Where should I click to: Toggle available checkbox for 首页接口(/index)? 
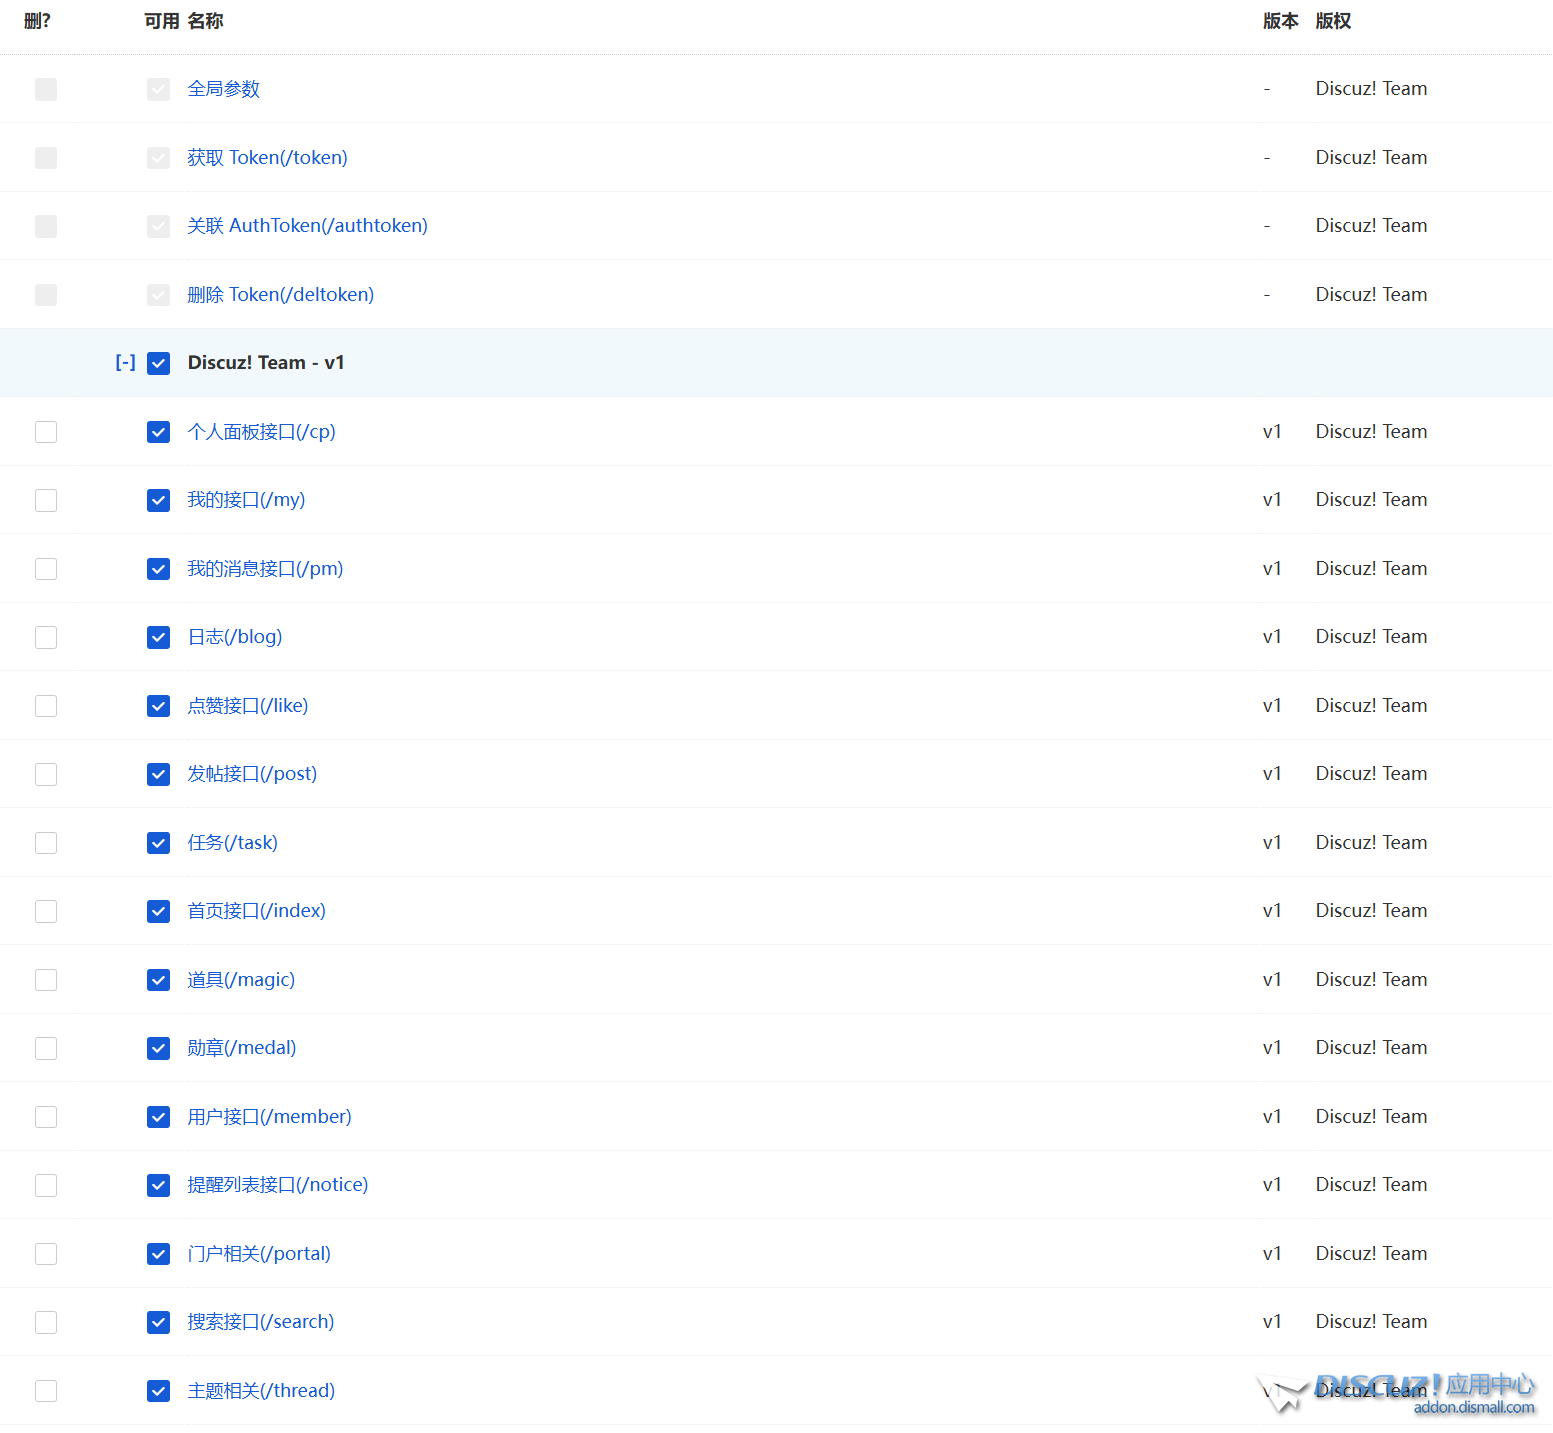[x=158, y=911]
